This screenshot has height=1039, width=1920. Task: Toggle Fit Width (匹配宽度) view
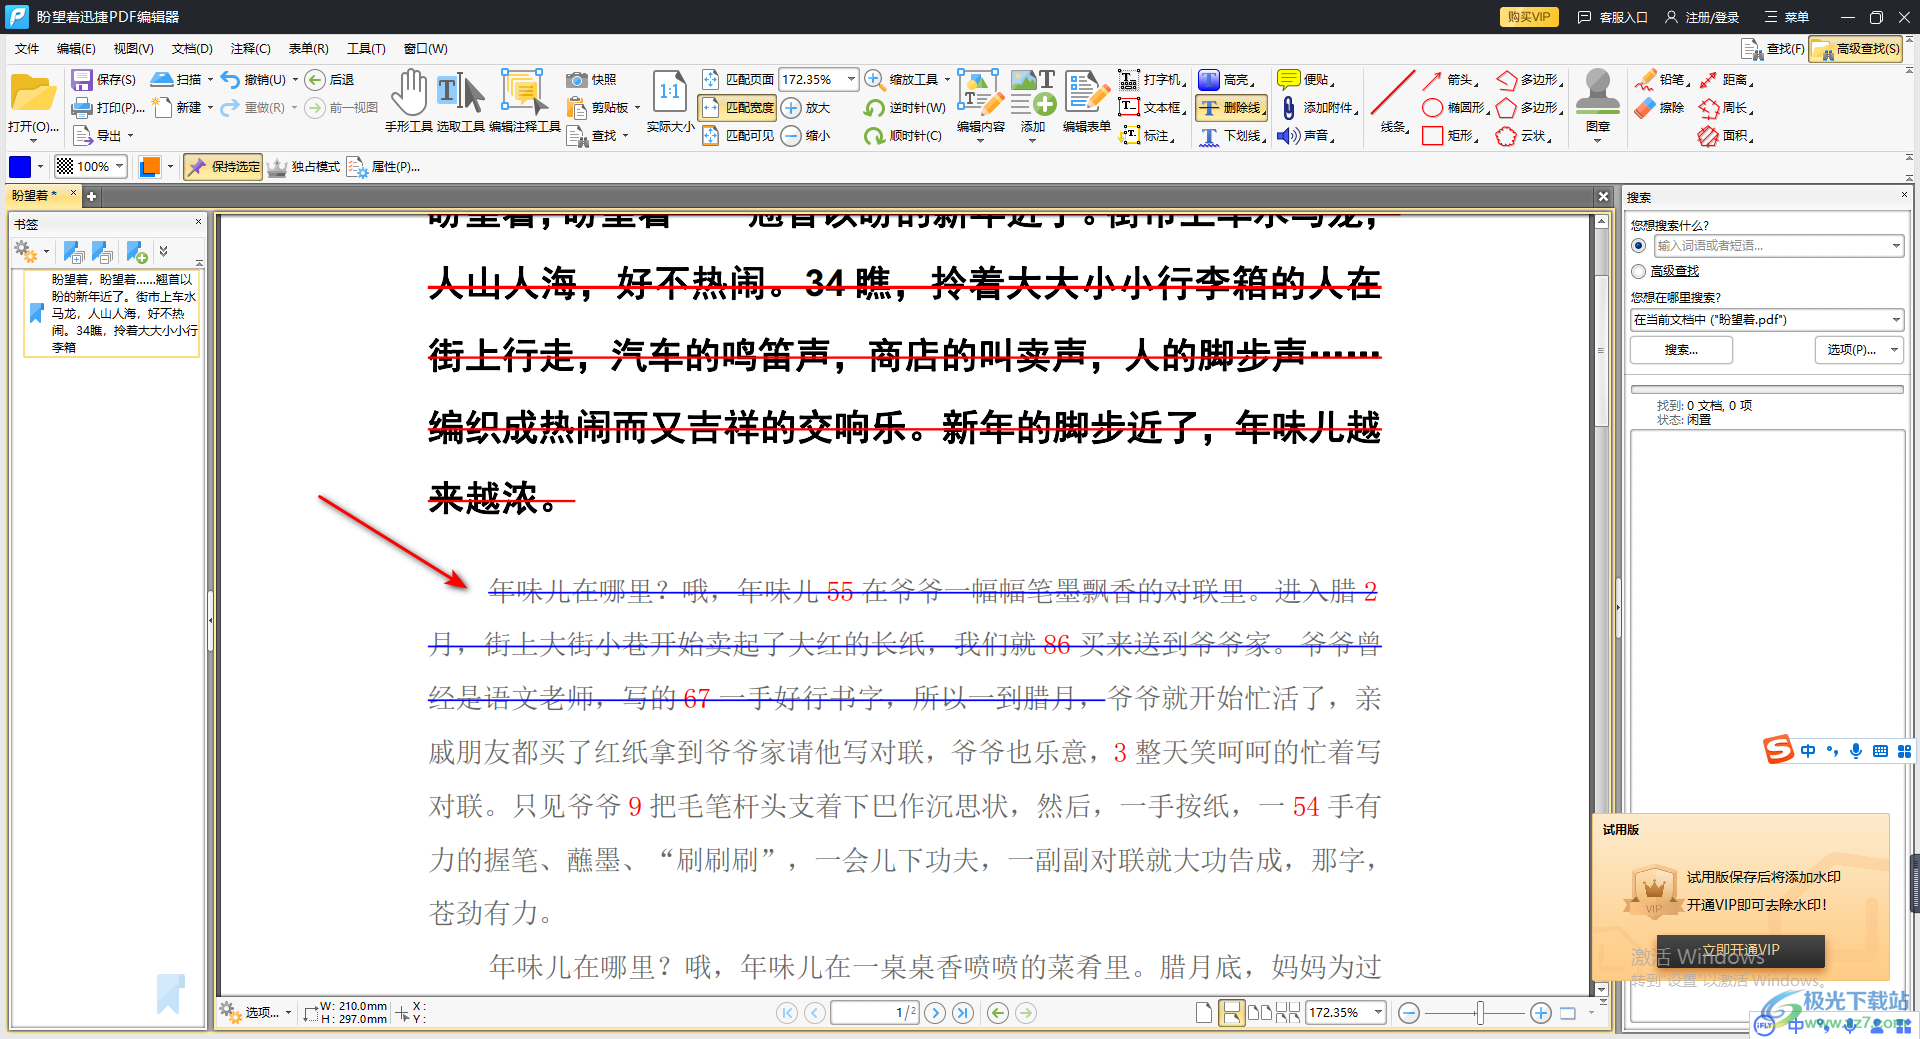point(738,107)
